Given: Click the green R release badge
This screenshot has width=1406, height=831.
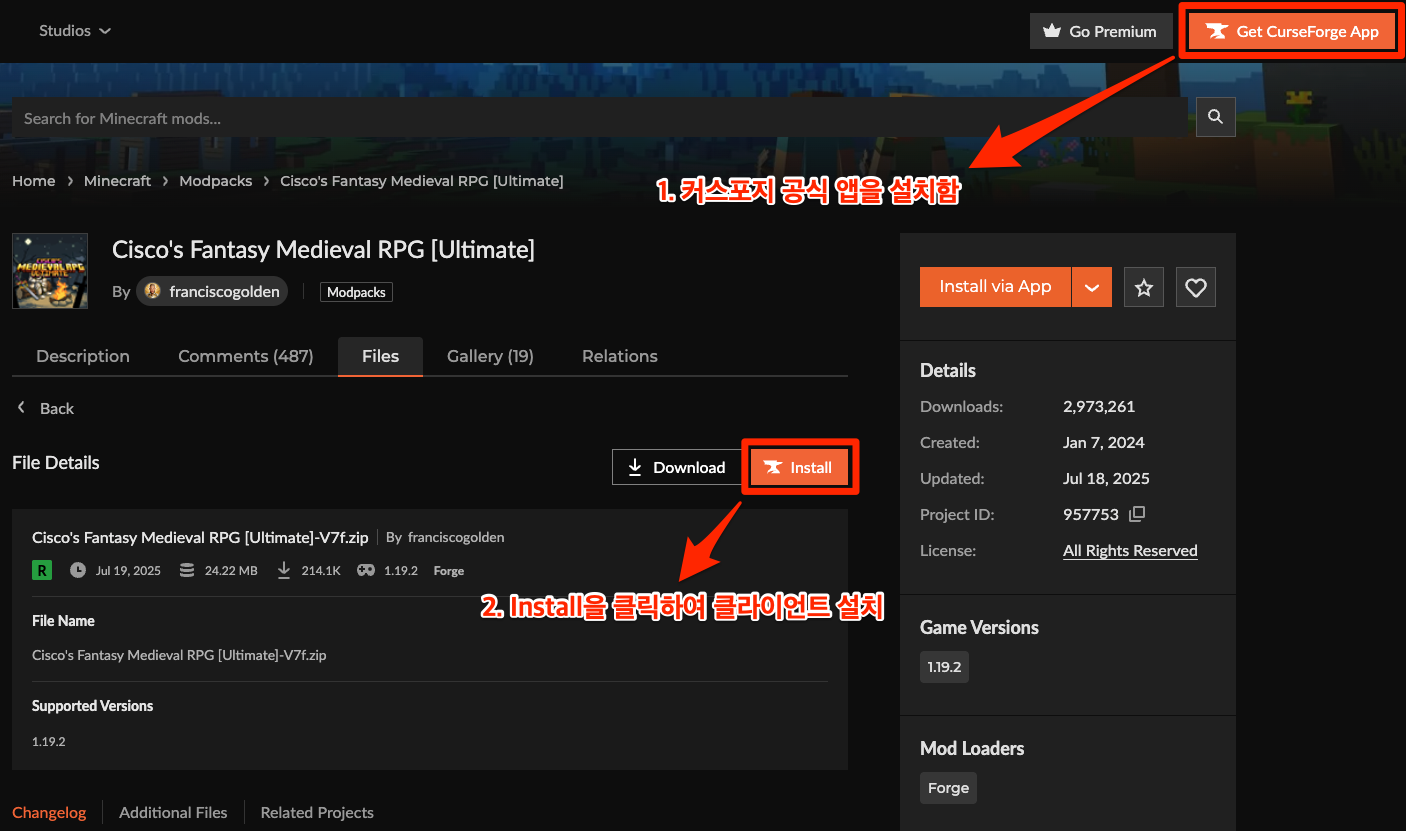Looking at the screenshot, I should click(42, 570).
